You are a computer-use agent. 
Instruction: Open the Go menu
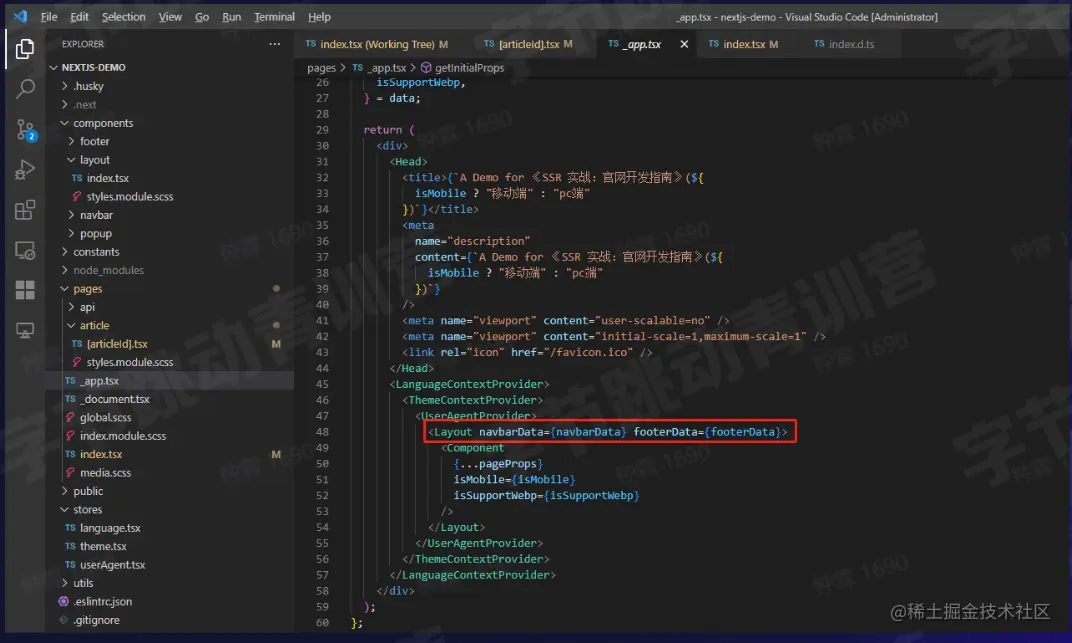tap(202, 16)
